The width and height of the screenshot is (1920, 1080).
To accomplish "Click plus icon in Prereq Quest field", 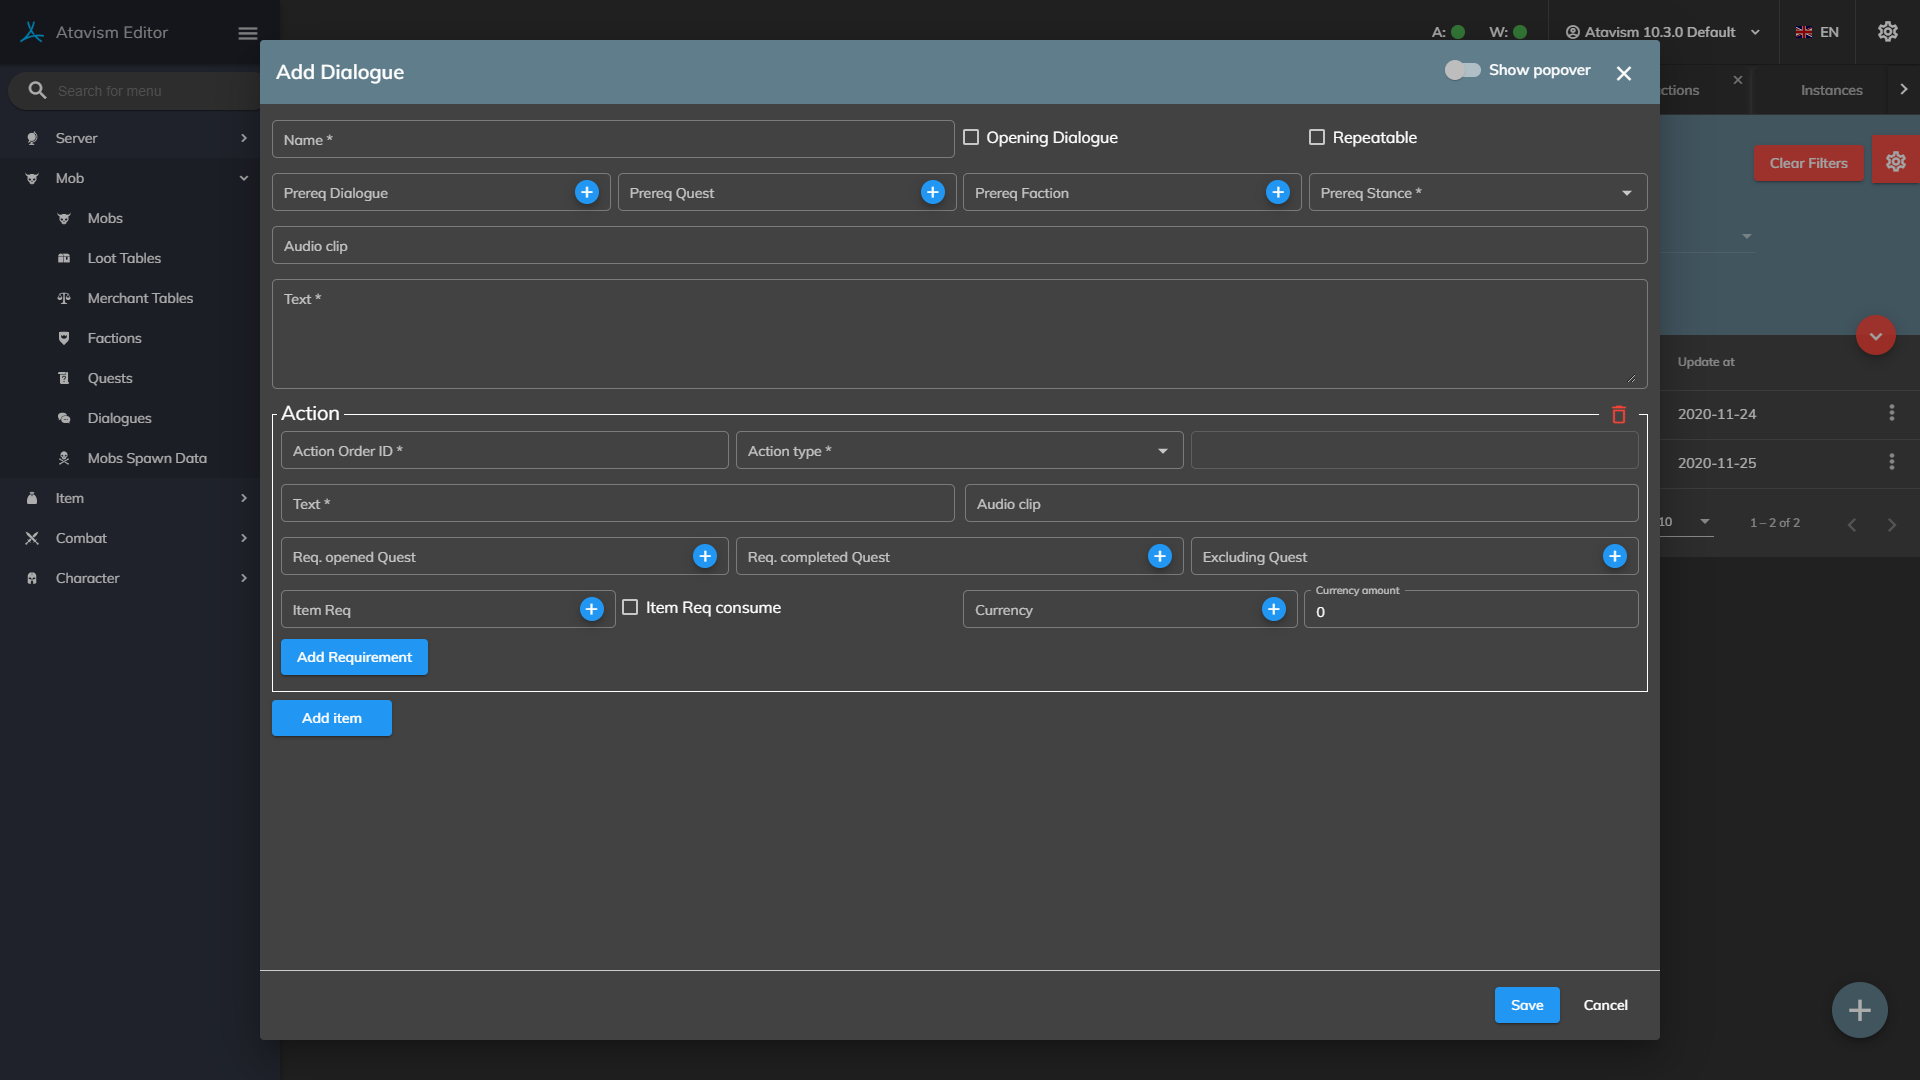I will 933,192.
